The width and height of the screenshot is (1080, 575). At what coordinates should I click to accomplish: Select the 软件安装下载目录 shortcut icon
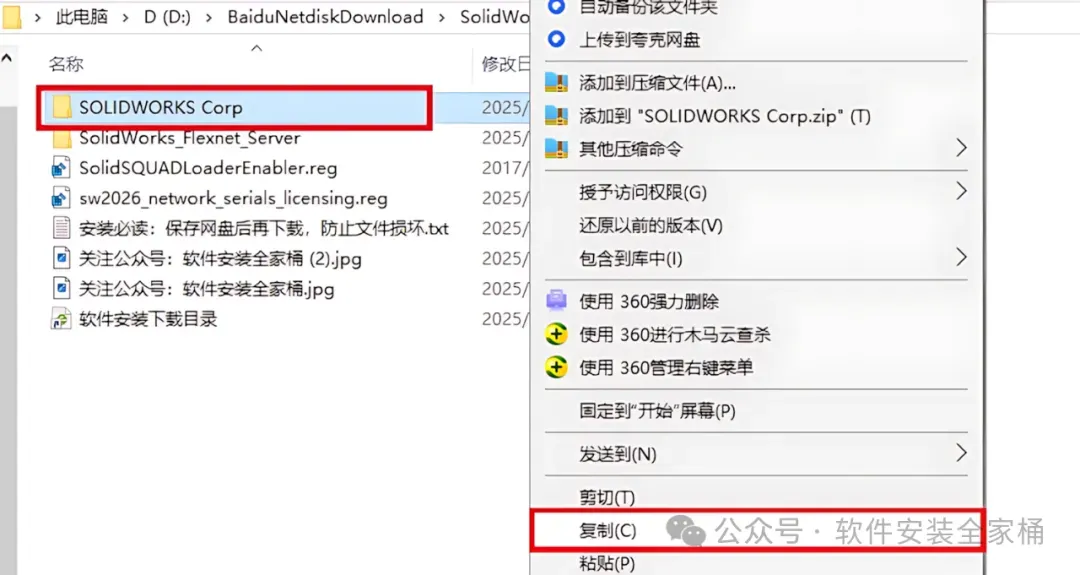click(x=61, y=319)
